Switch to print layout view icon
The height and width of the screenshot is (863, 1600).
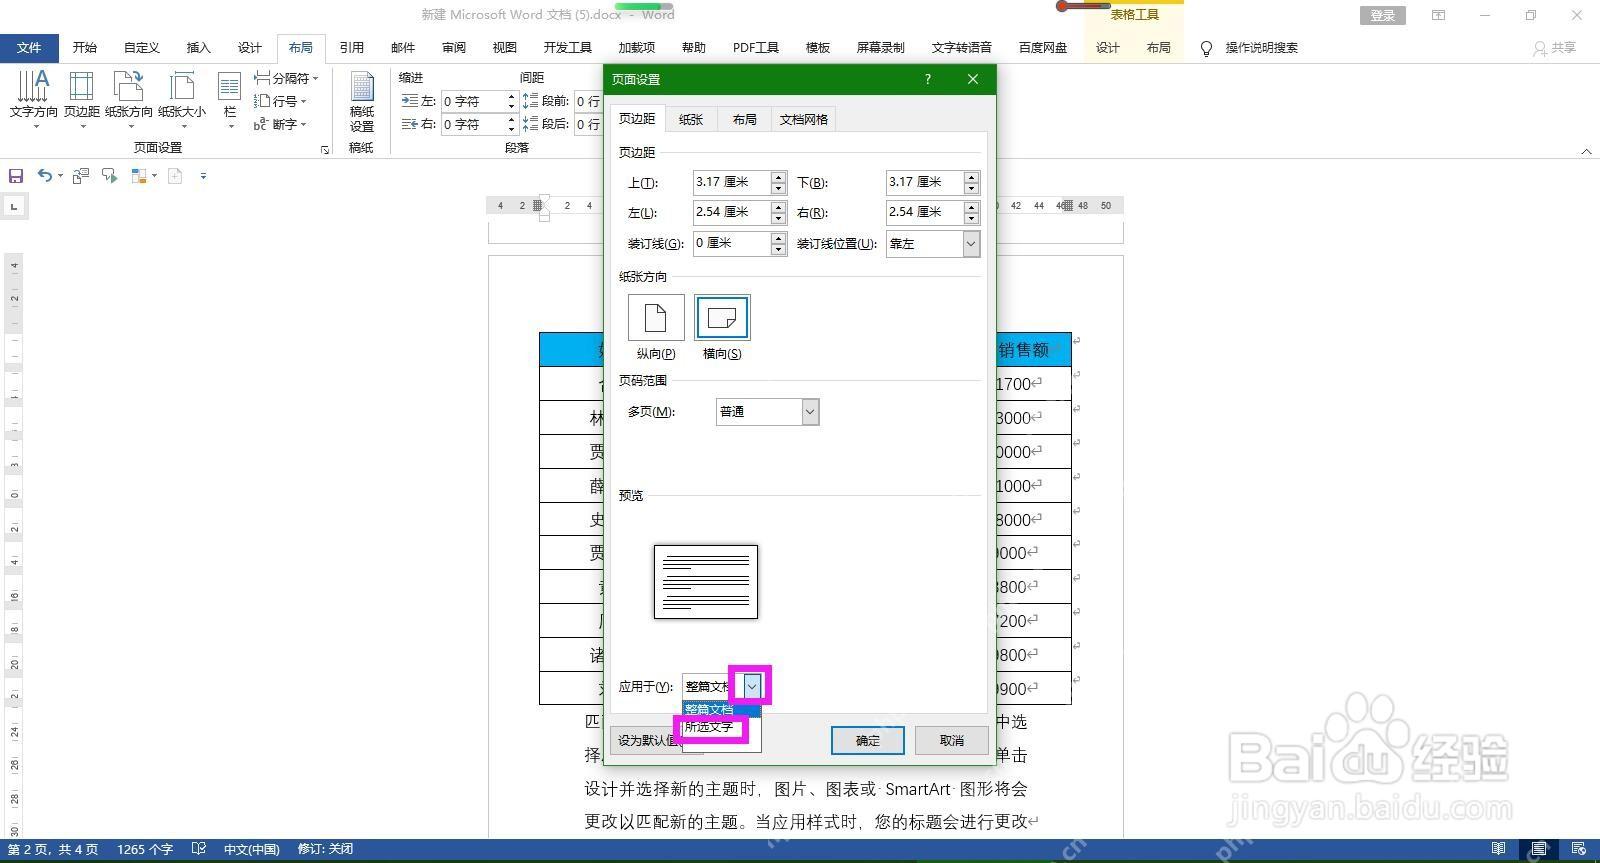pos(1539,849)
